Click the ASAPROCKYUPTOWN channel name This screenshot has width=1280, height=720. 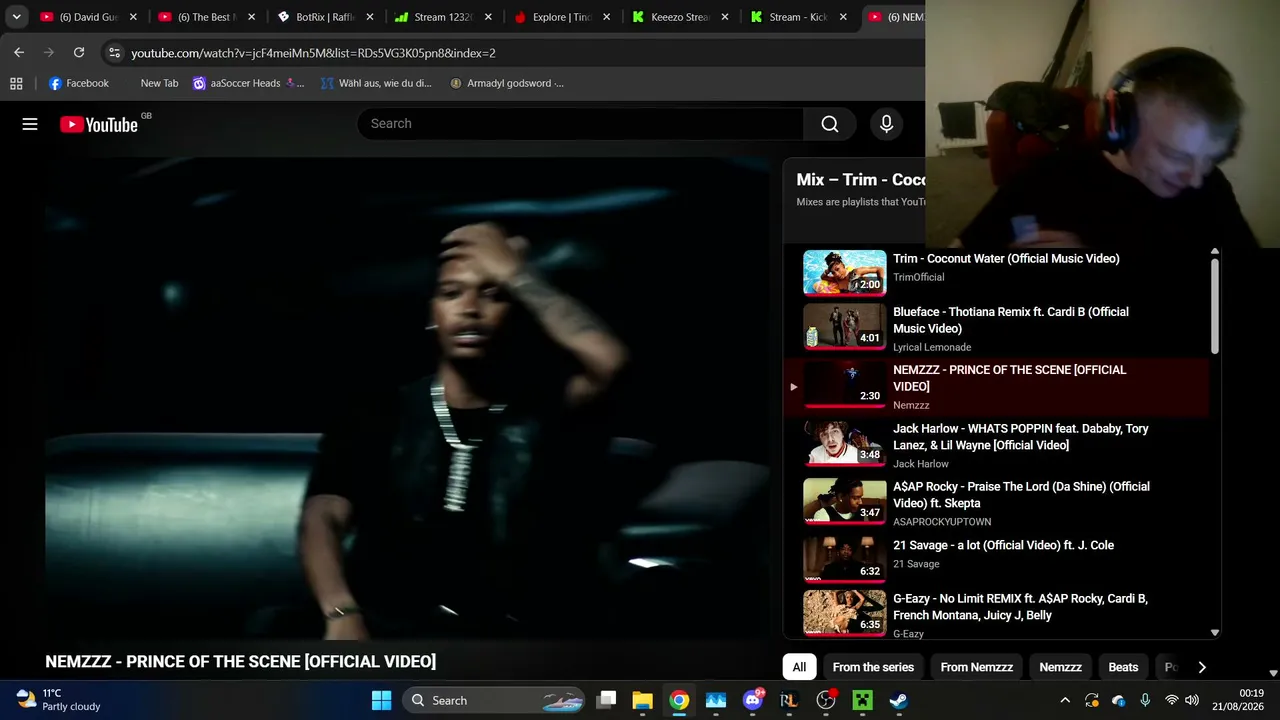tap(942, 522)
